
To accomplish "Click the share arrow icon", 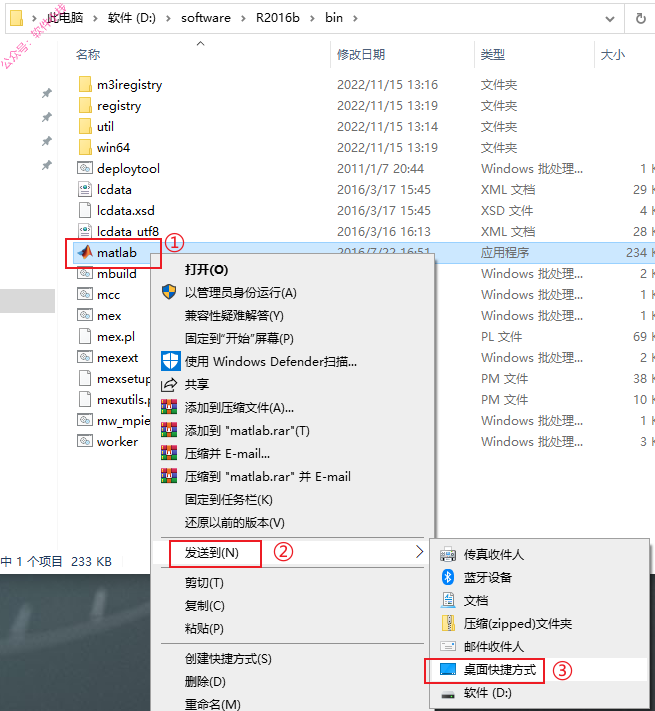I will point(169,385).
